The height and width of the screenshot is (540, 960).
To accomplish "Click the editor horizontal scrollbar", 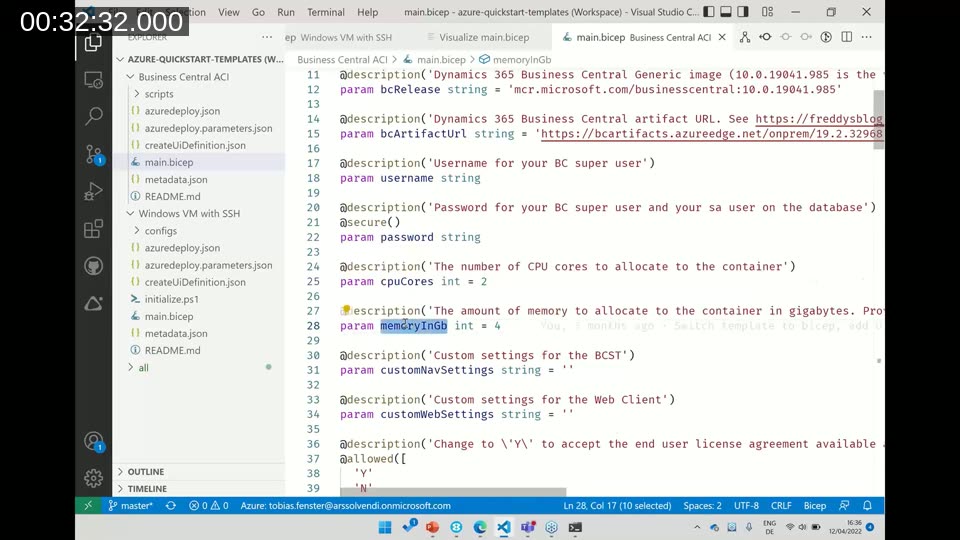I will click(x=453, y=492).
